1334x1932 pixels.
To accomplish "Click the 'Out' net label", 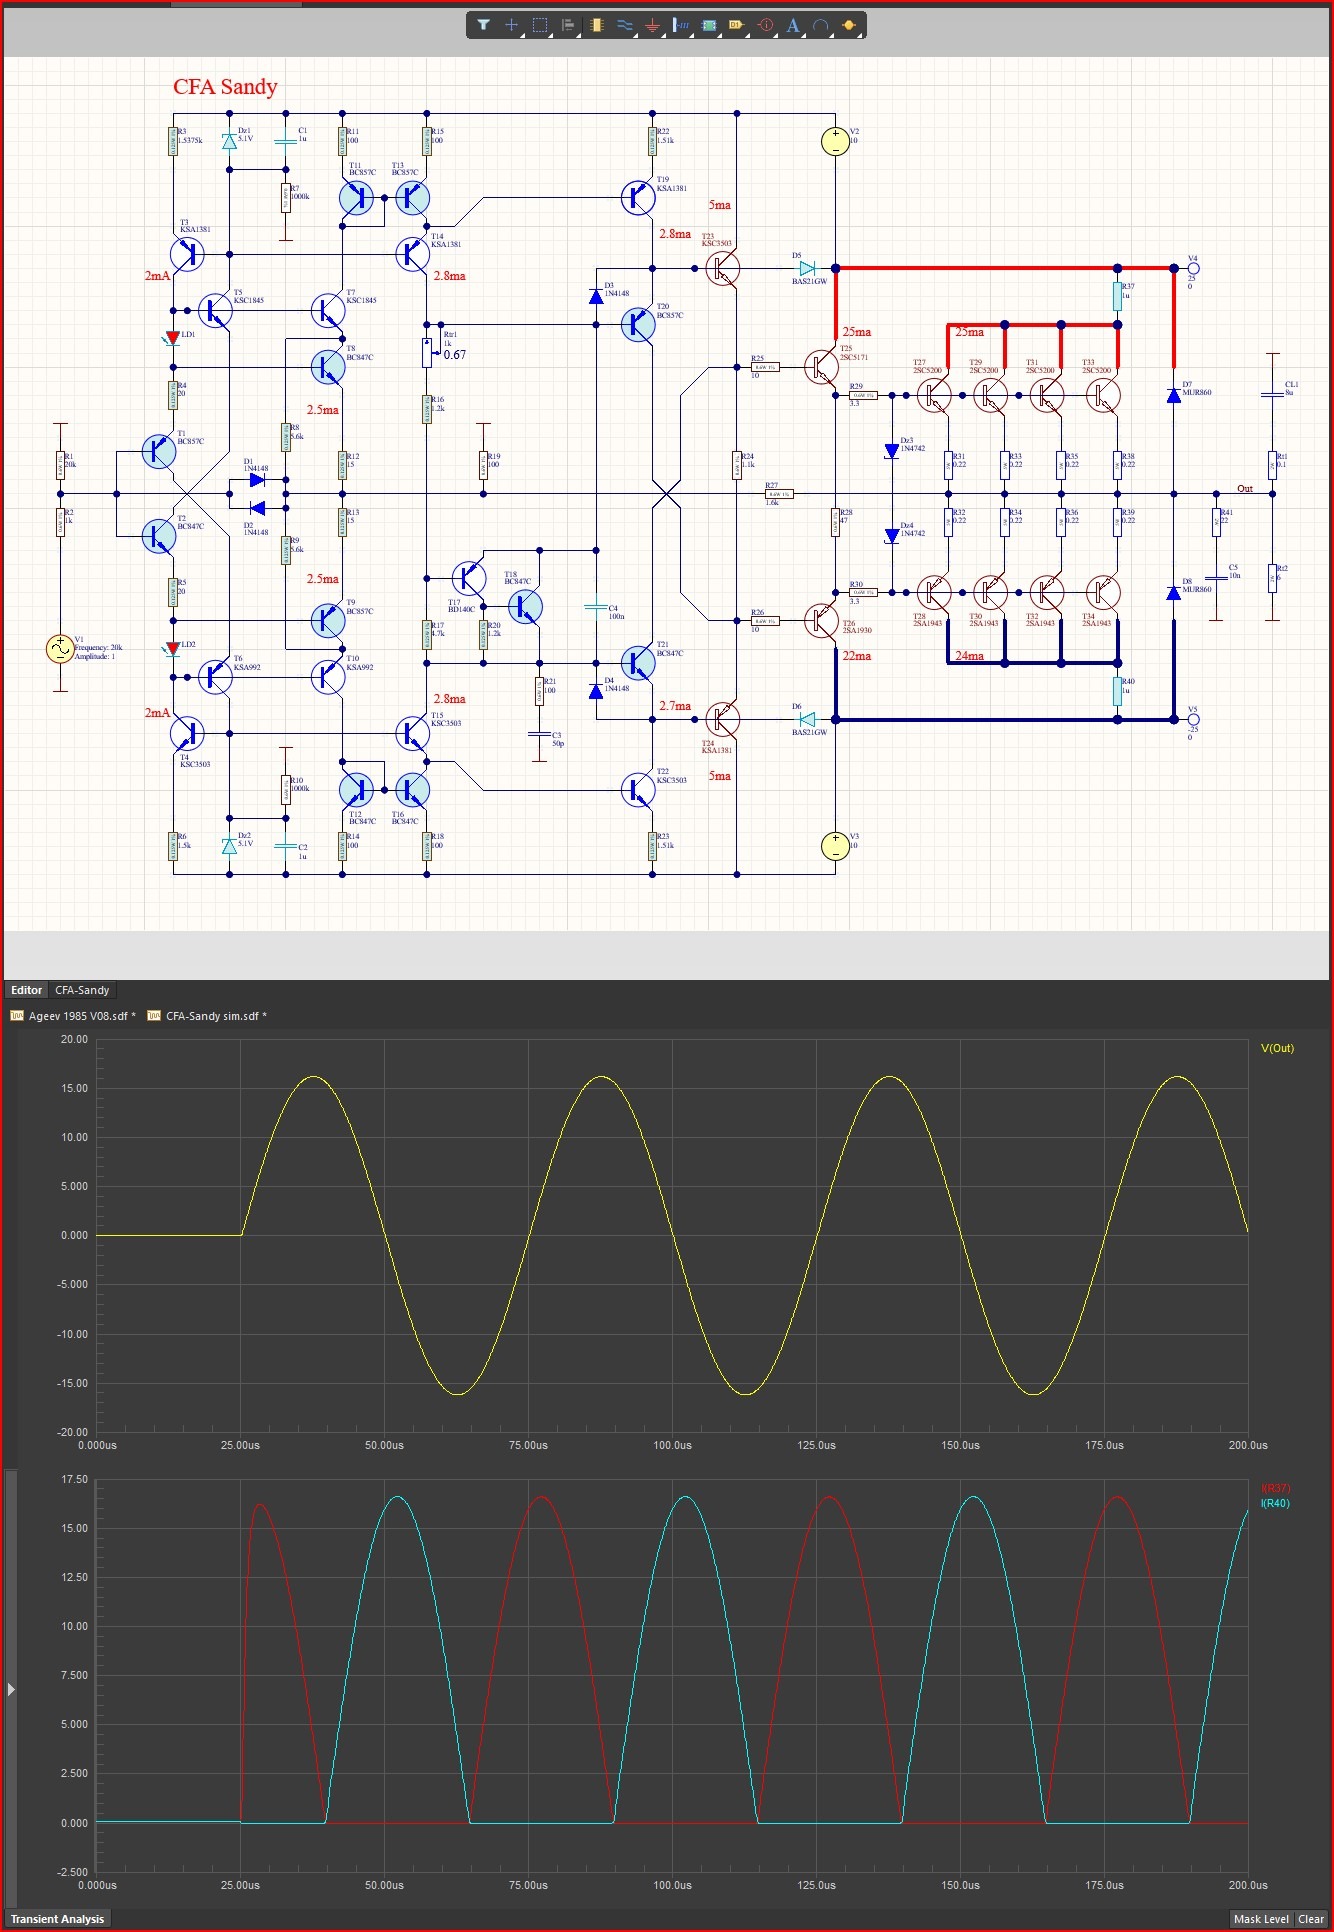I will tap(1245, 489).
